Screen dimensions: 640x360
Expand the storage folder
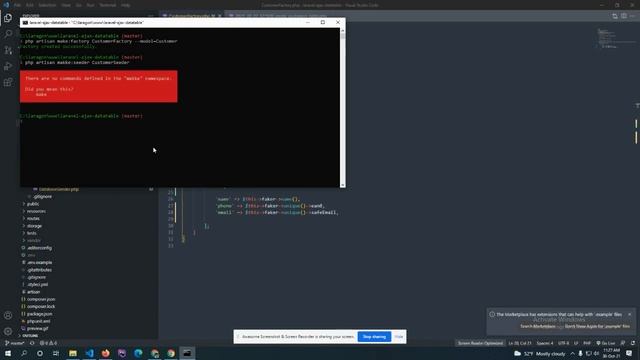tap(34, 226)
